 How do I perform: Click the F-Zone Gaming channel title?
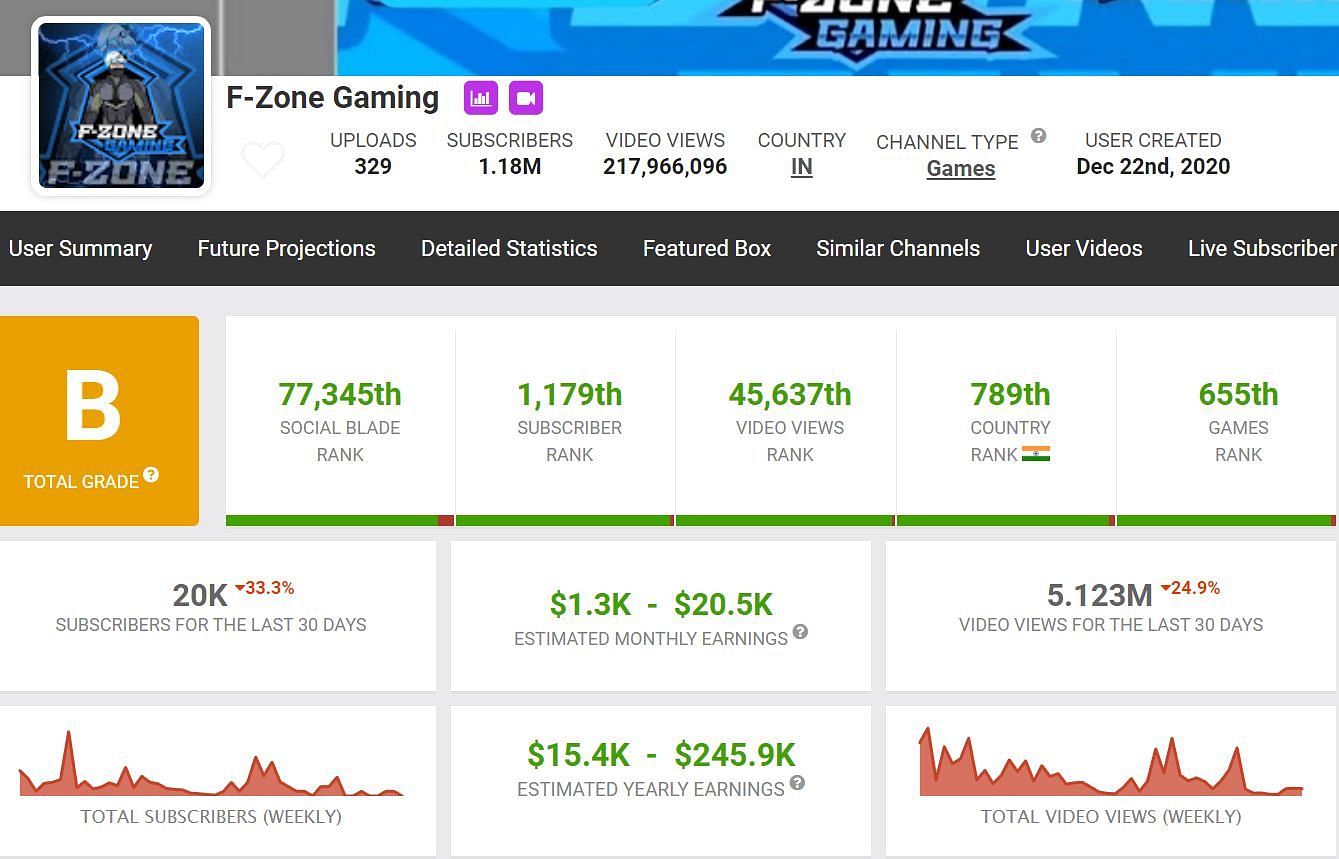333,97
